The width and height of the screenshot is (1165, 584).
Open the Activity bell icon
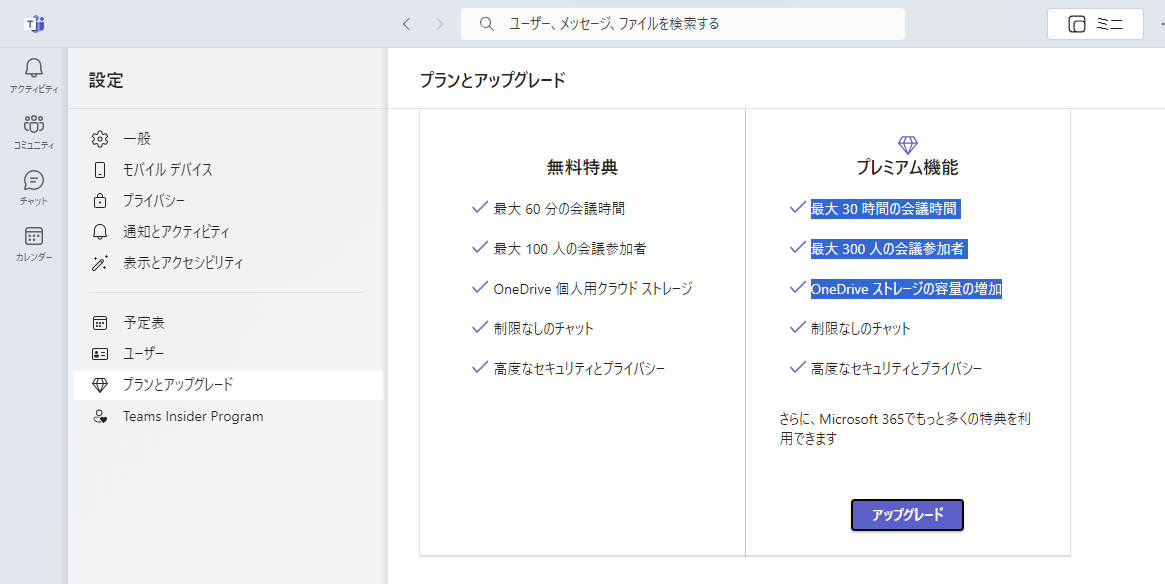tap(33, 68)
